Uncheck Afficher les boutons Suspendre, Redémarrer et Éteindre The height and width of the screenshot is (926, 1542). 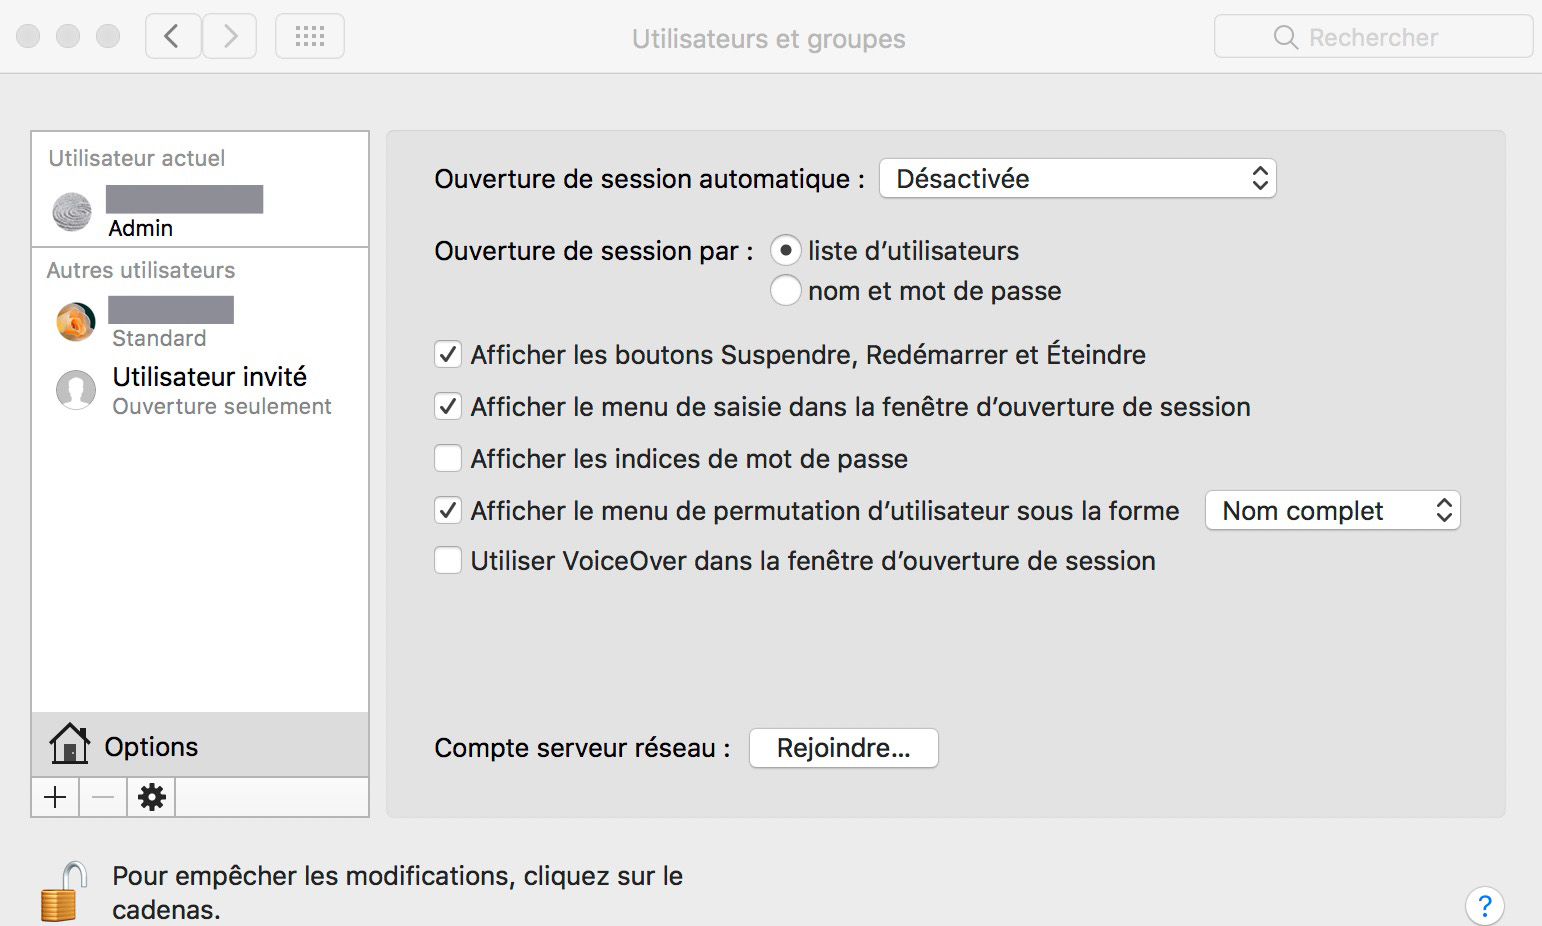448,354
